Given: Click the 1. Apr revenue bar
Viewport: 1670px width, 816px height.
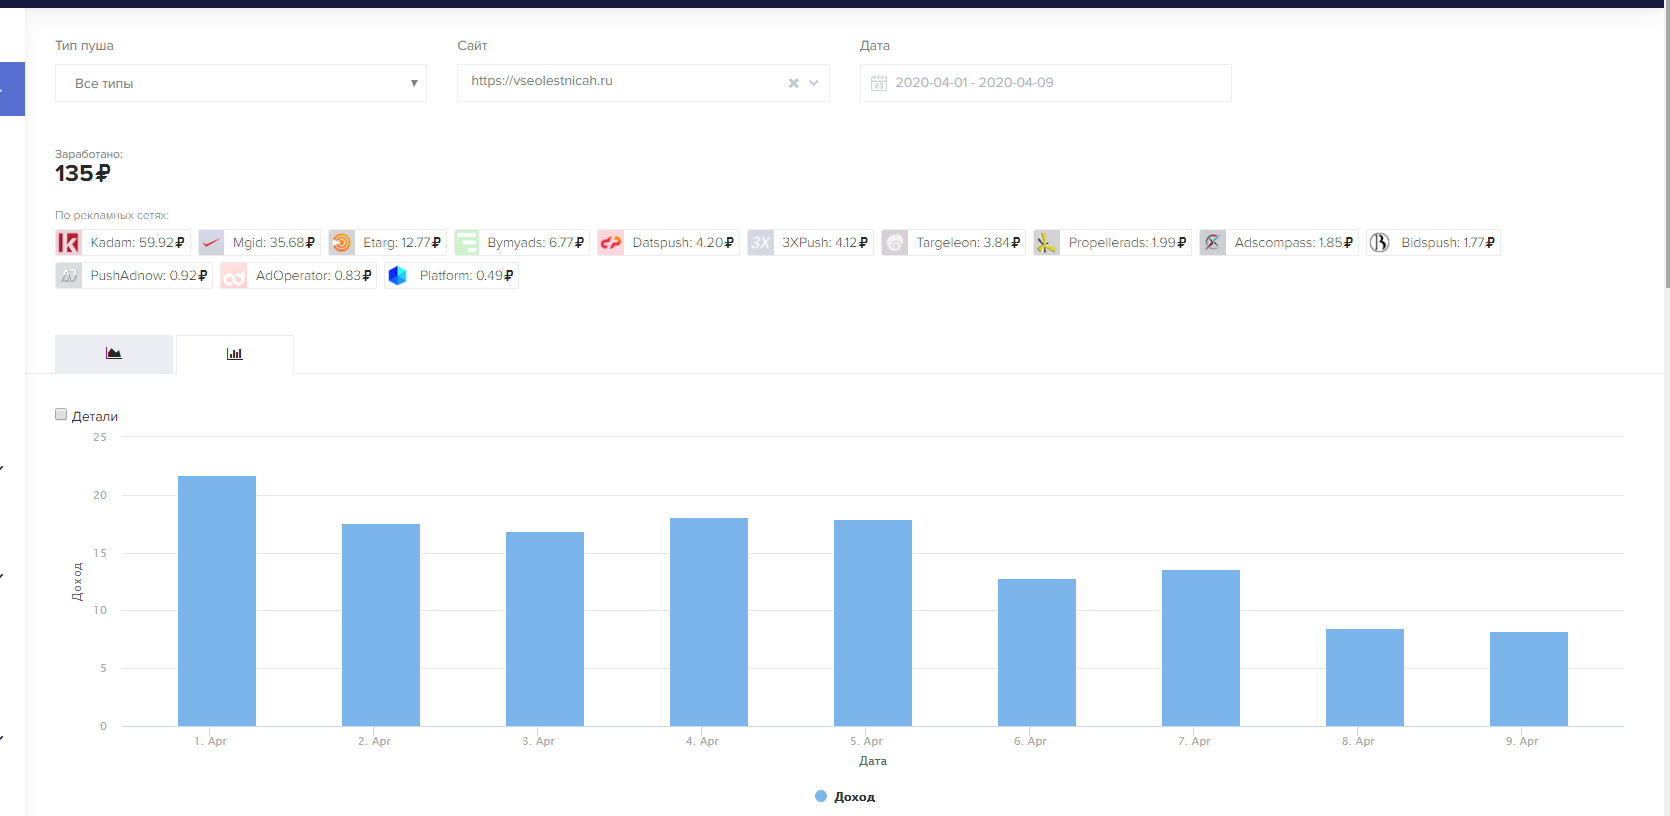Looking at the screenshot, I should tap(217, 601).
